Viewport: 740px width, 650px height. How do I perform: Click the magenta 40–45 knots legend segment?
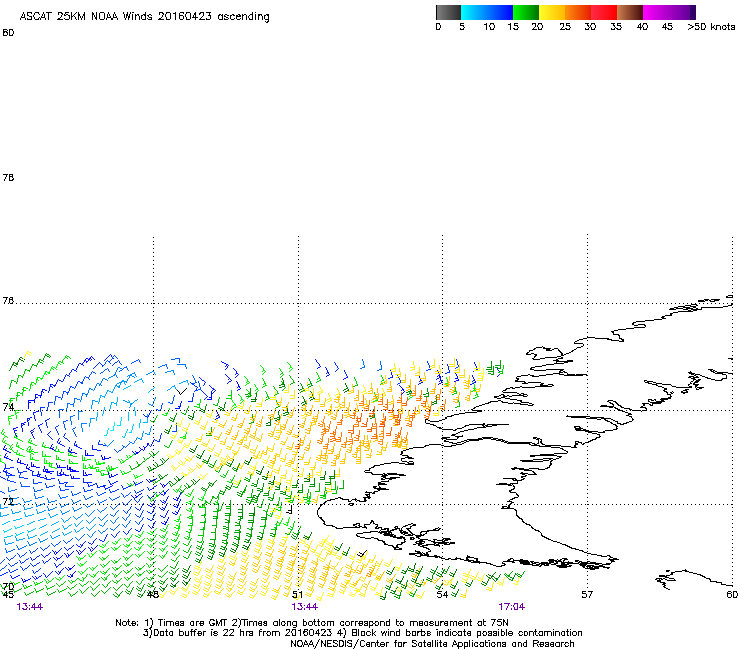click(656, 12)
